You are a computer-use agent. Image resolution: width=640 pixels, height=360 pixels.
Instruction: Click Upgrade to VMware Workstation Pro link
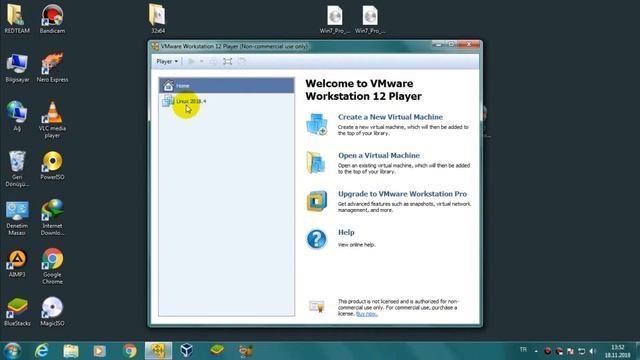point(402,194)
